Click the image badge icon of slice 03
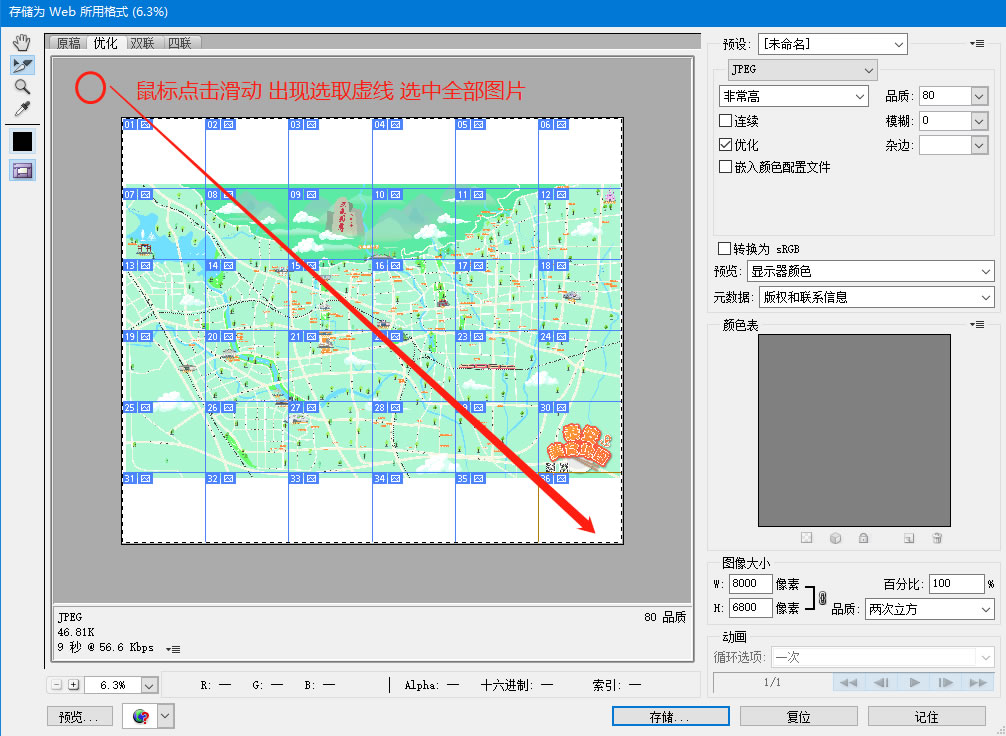 click(311, 124)
